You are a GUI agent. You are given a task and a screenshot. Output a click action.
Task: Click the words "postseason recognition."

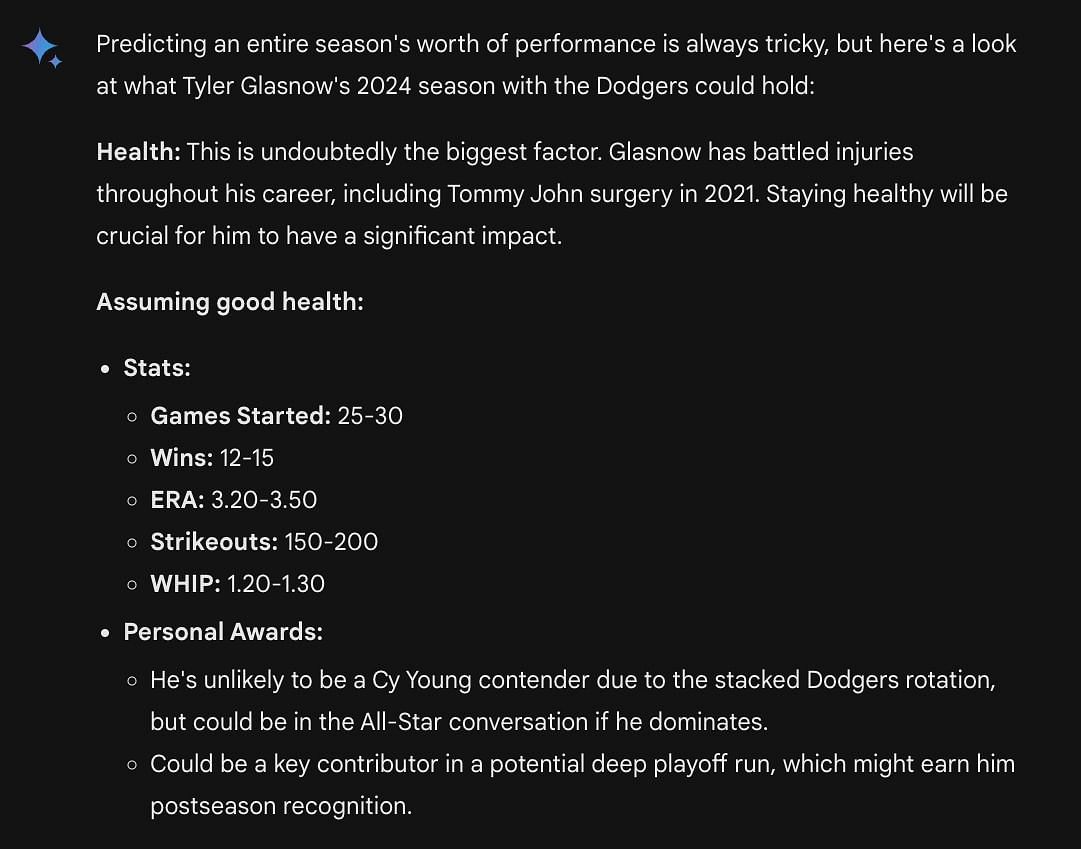pyautogui.click(x=281, y=806)
